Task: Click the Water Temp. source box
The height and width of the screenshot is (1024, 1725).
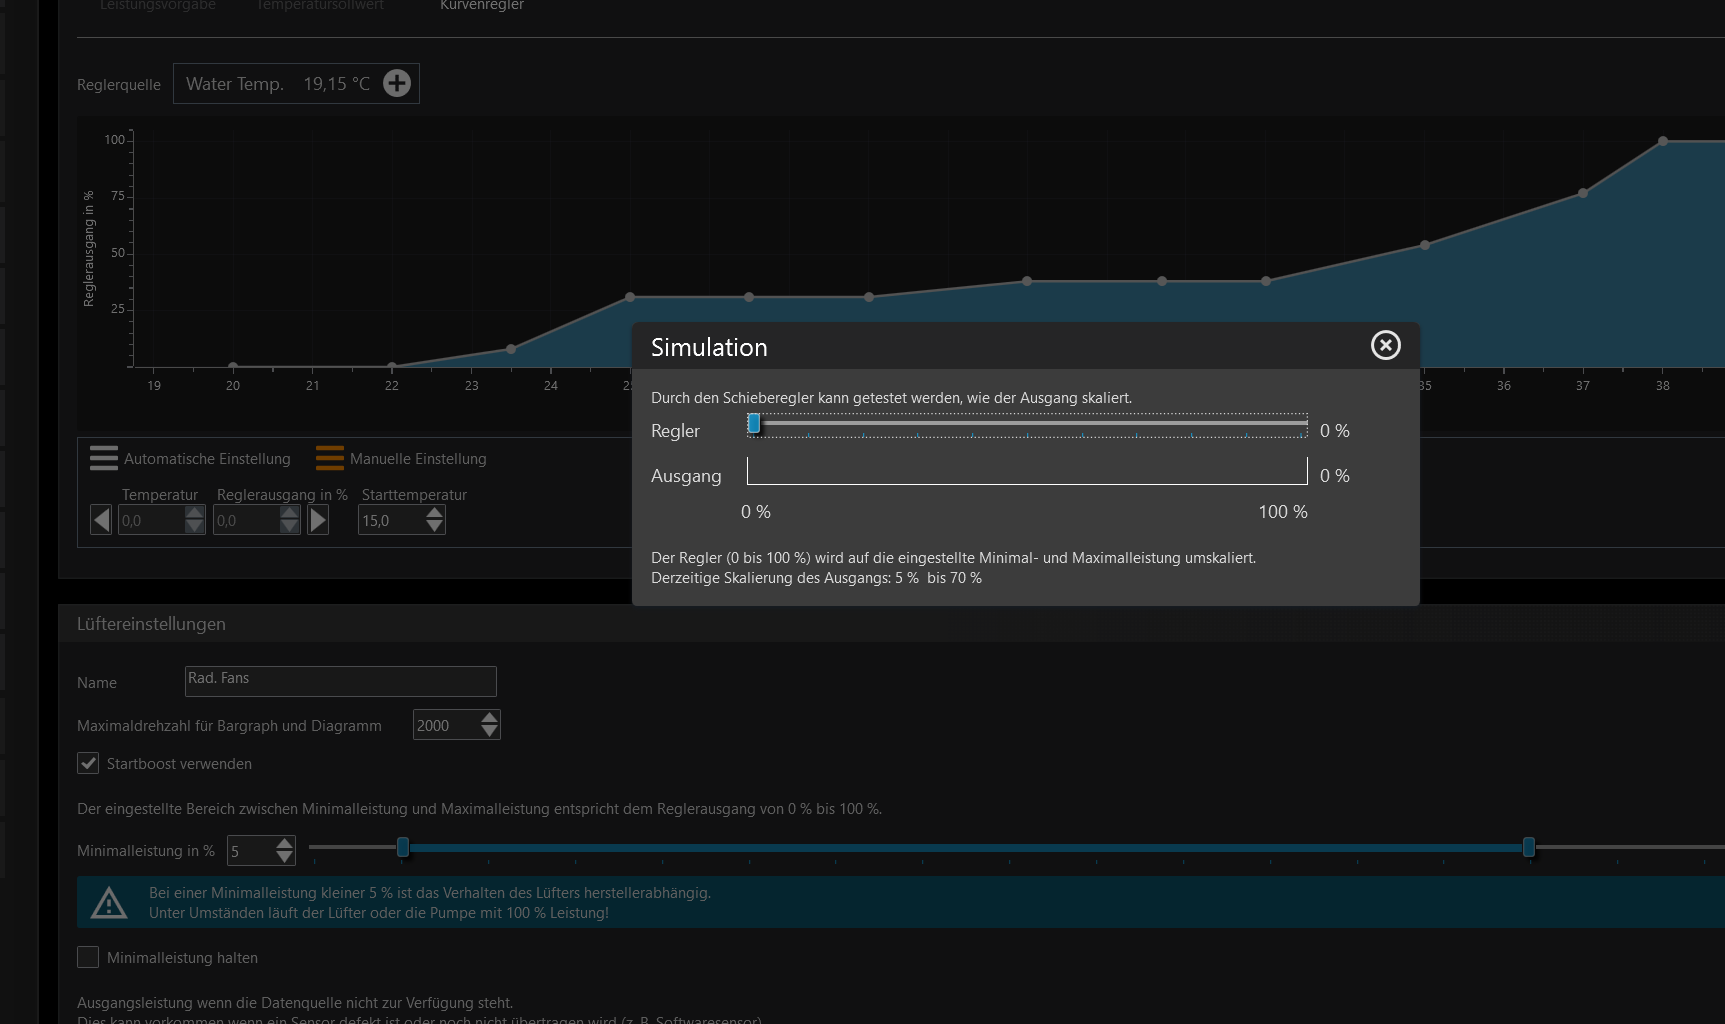Action: coord(278,84)
